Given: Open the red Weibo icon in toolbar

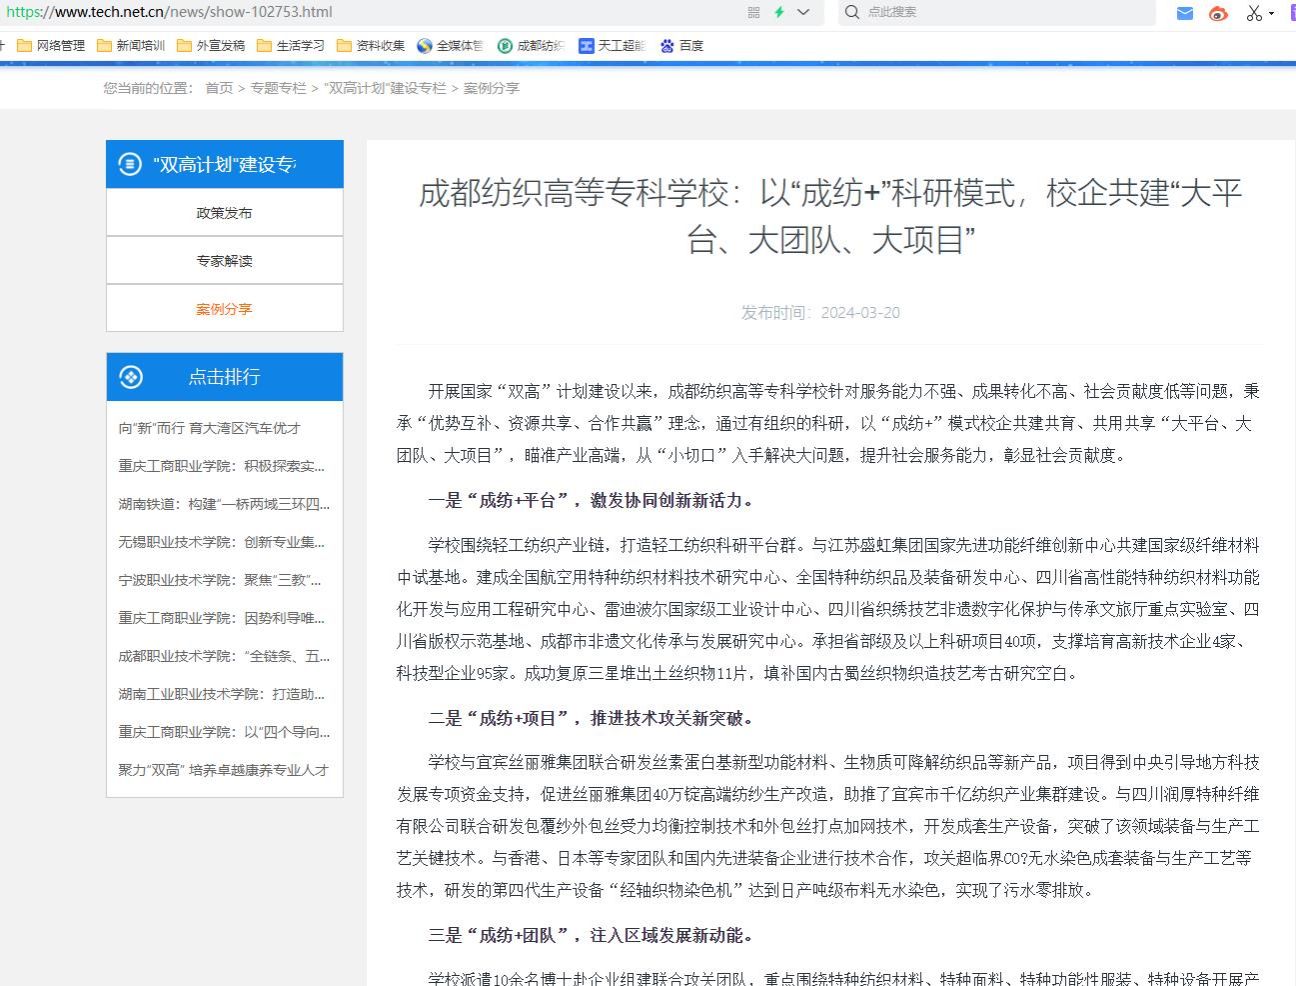Looking at the screenshot, I should tap(1218, 13).
